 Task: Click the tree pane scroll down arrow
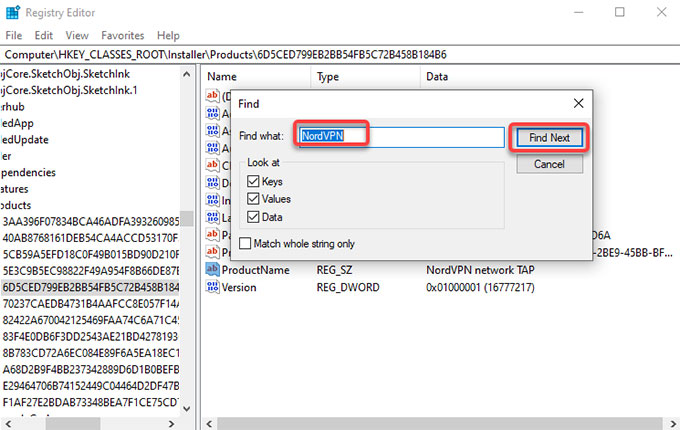(186, 408)
